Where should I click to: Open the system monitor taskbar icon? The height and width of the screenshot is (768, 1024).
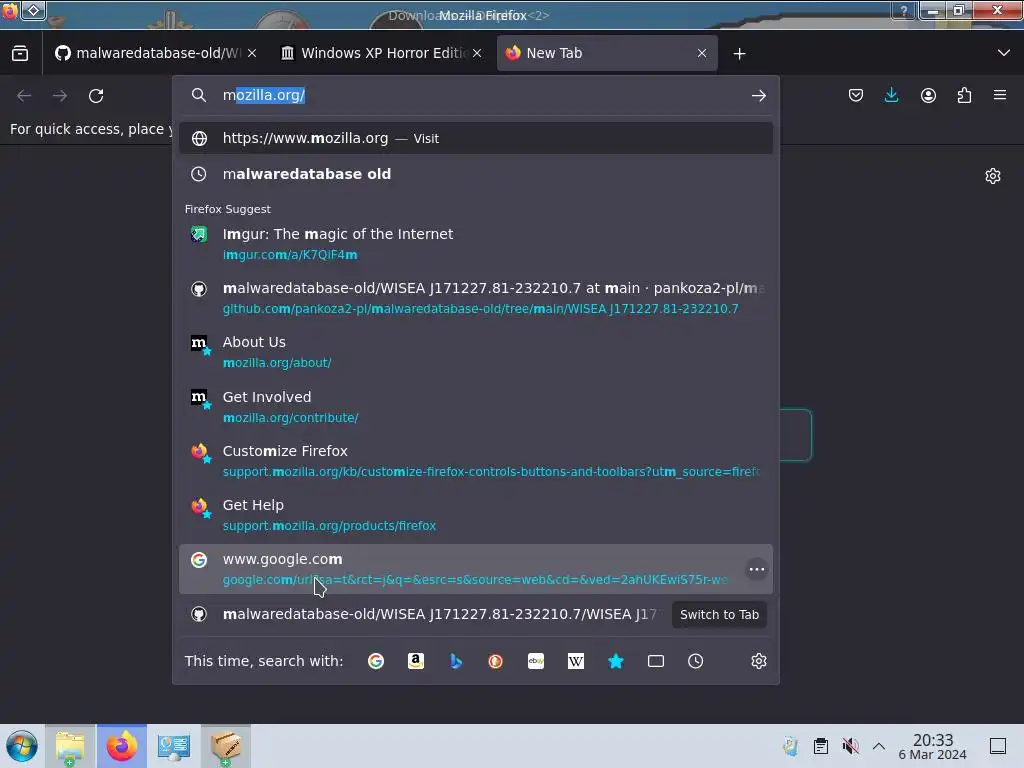174,746
